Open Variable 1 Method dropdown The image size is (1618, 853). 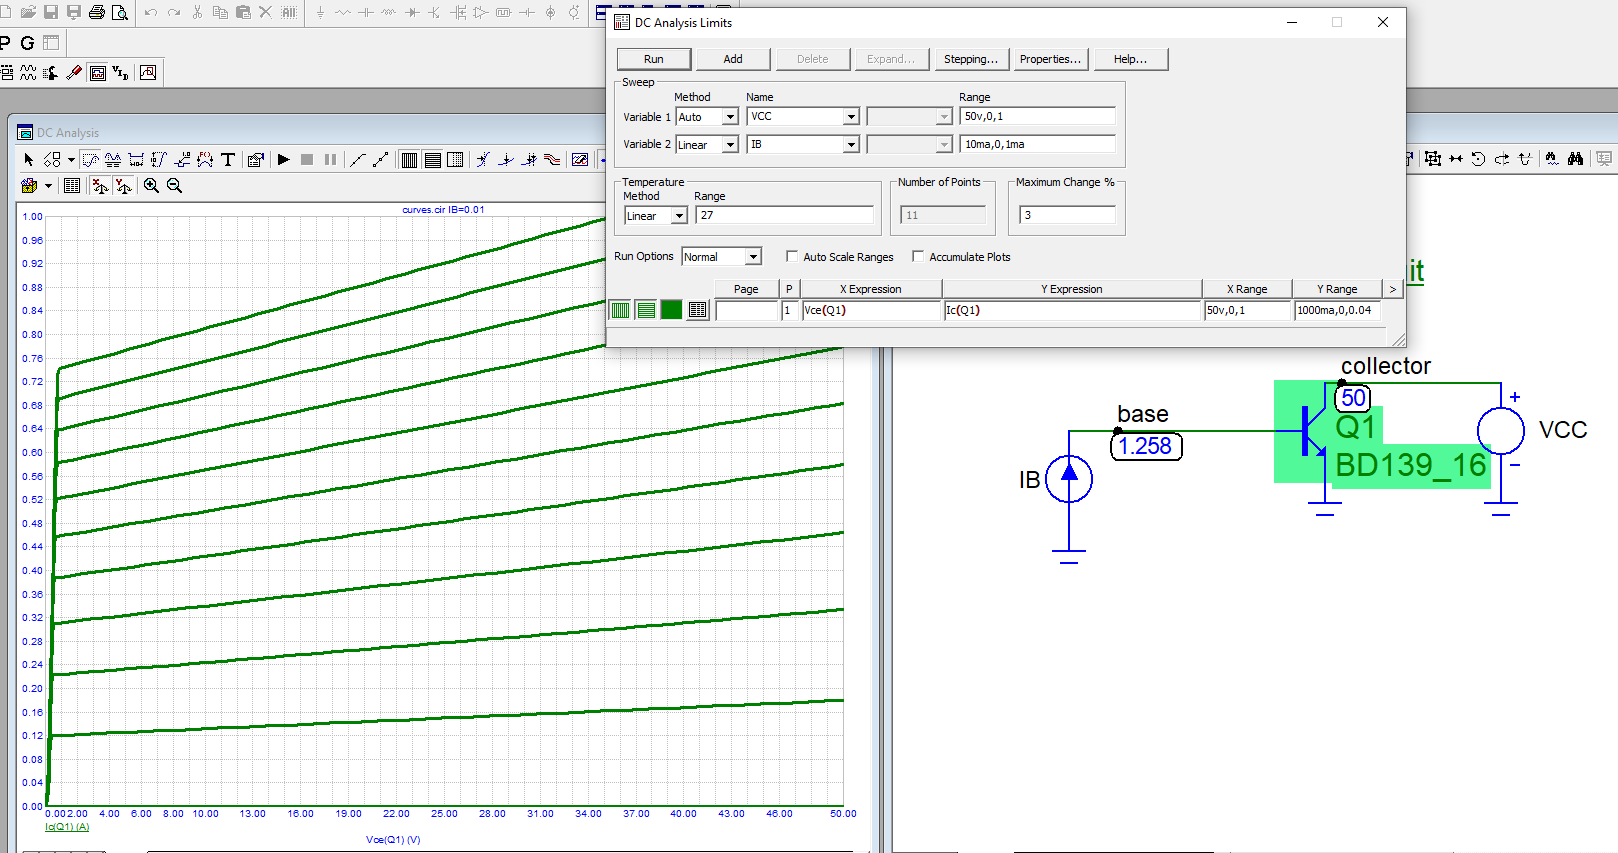click(730, 117)
